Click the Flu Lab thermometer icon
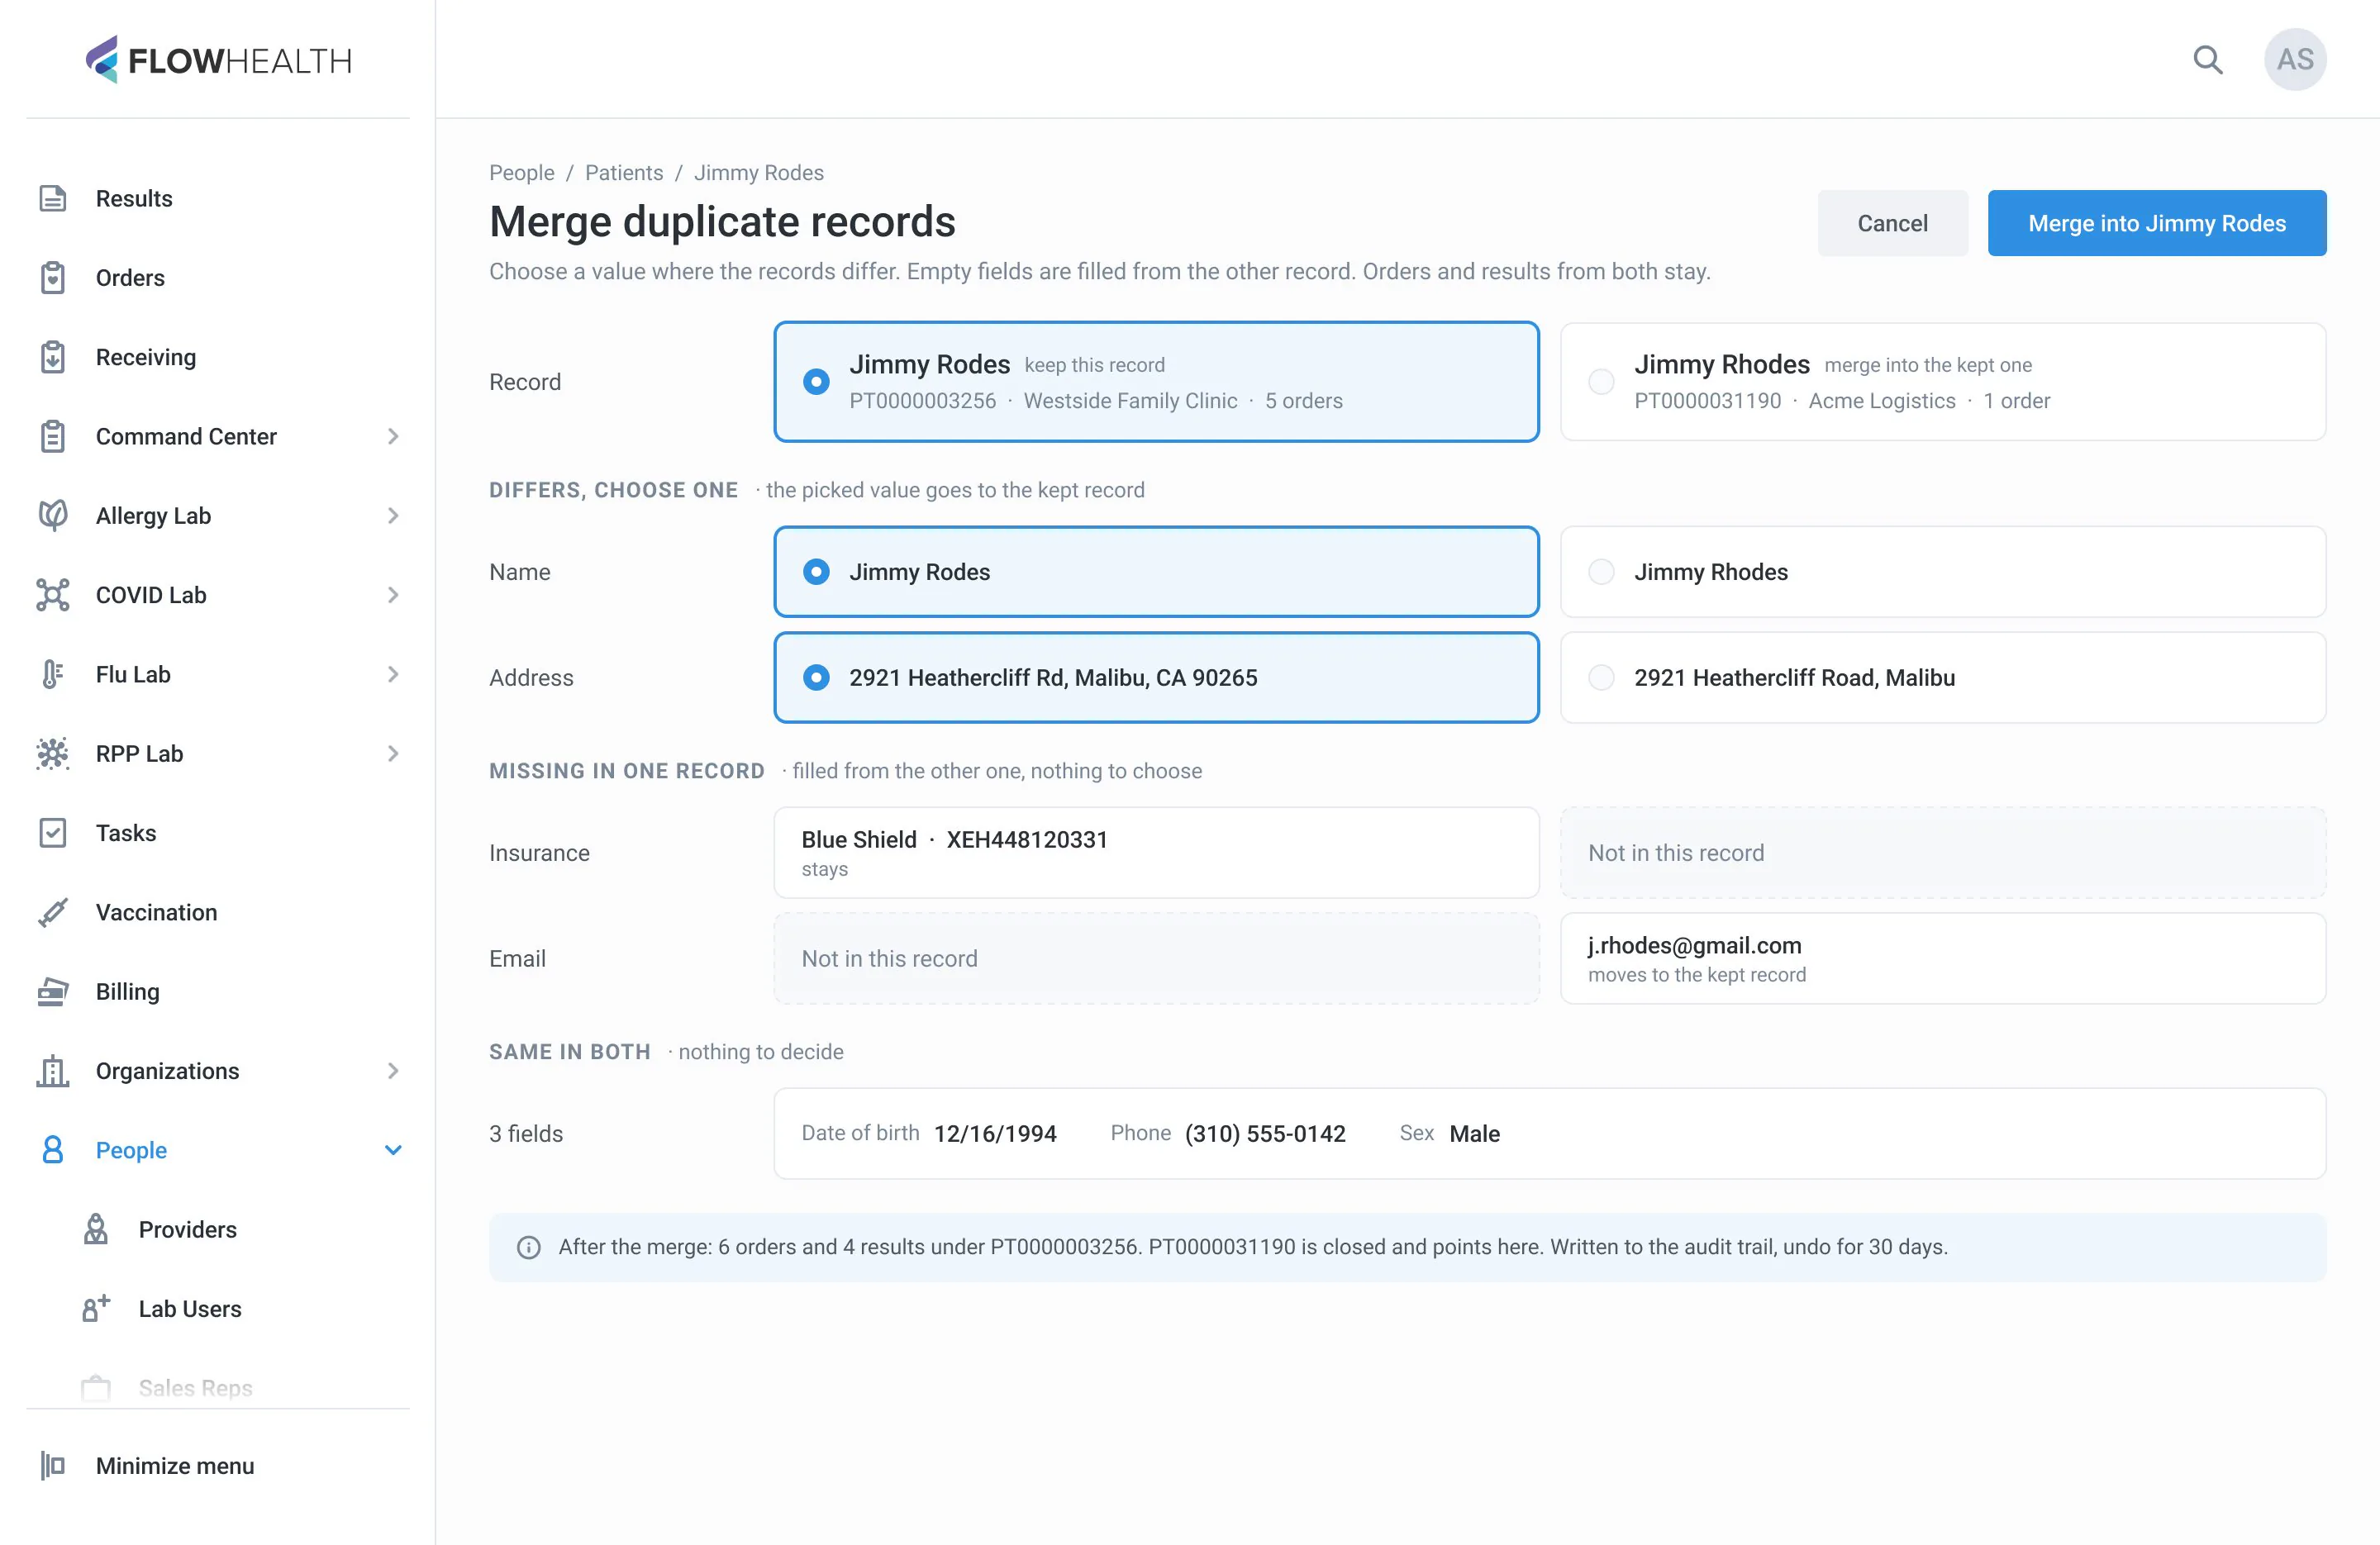The width and height of the screenshot is (2380, 1545). 53,674
